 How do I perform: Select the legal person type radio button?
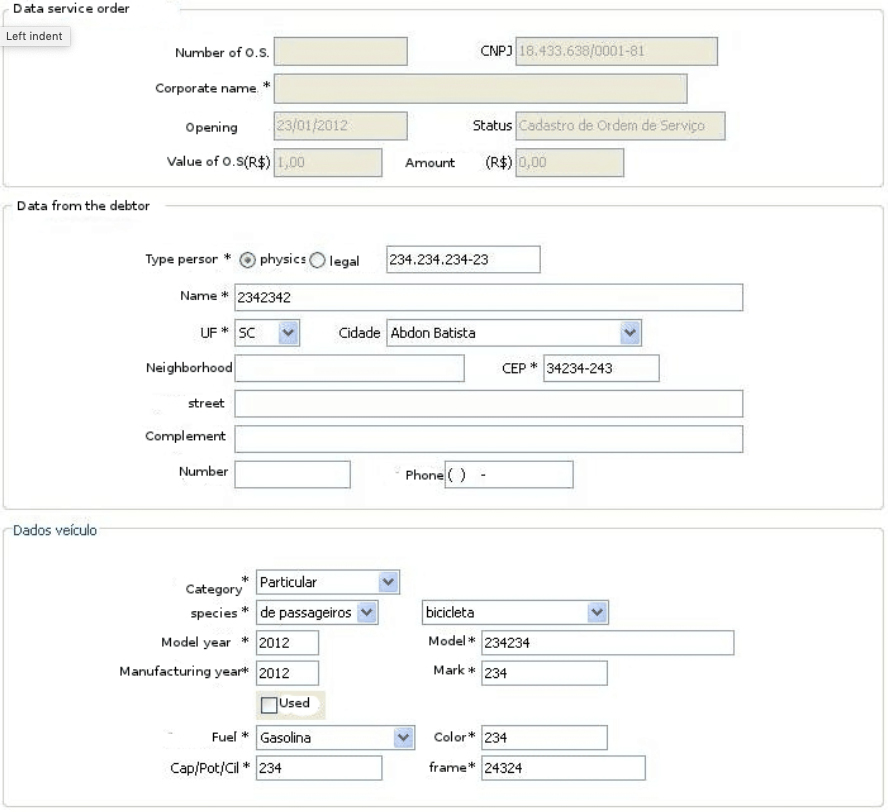pyautogui.click(x=318, y=259)
